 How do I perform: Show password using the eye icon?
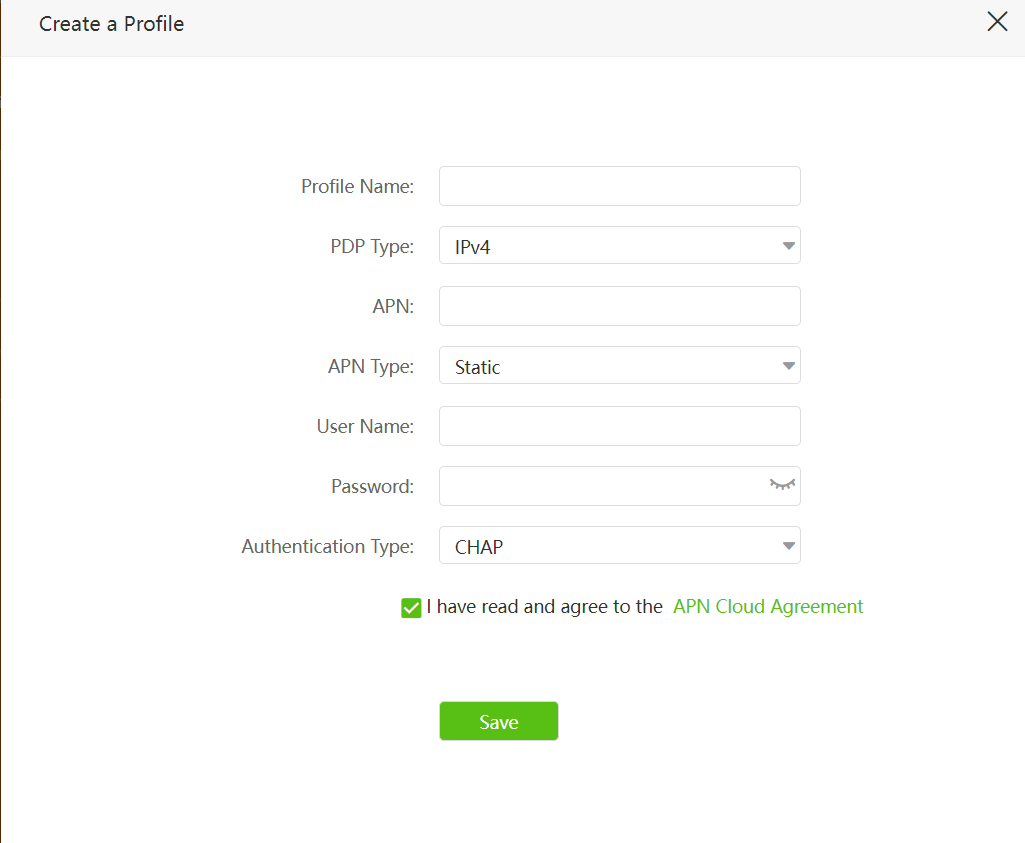click(782, 485)
